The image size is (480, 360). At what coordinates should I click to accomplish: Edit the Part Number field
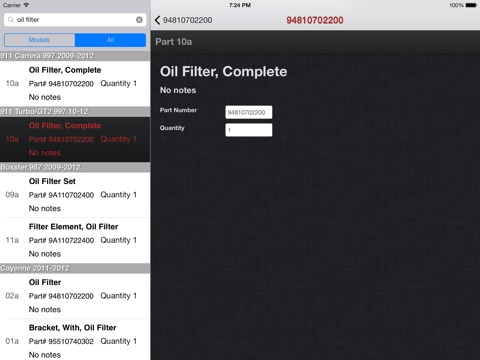click(x=249, y=112)
